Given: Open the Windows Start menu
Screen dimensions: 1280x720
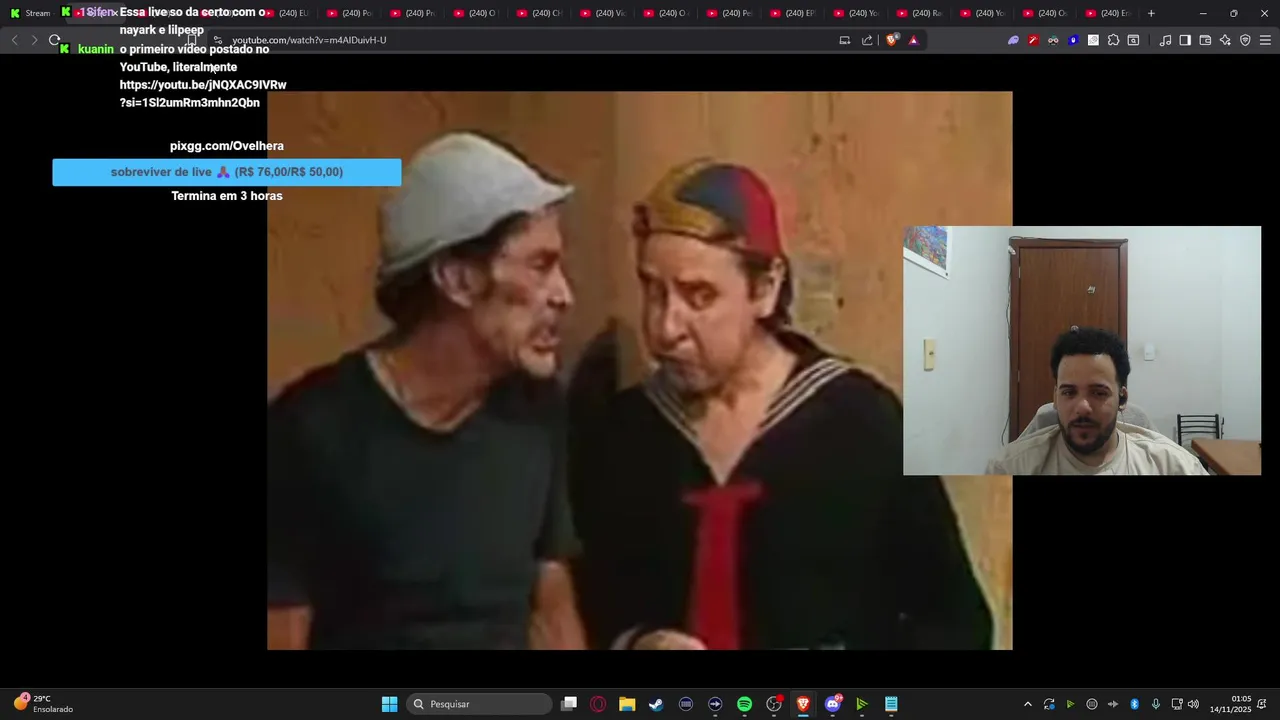Looking at the screenshot, I should [389, 704].
